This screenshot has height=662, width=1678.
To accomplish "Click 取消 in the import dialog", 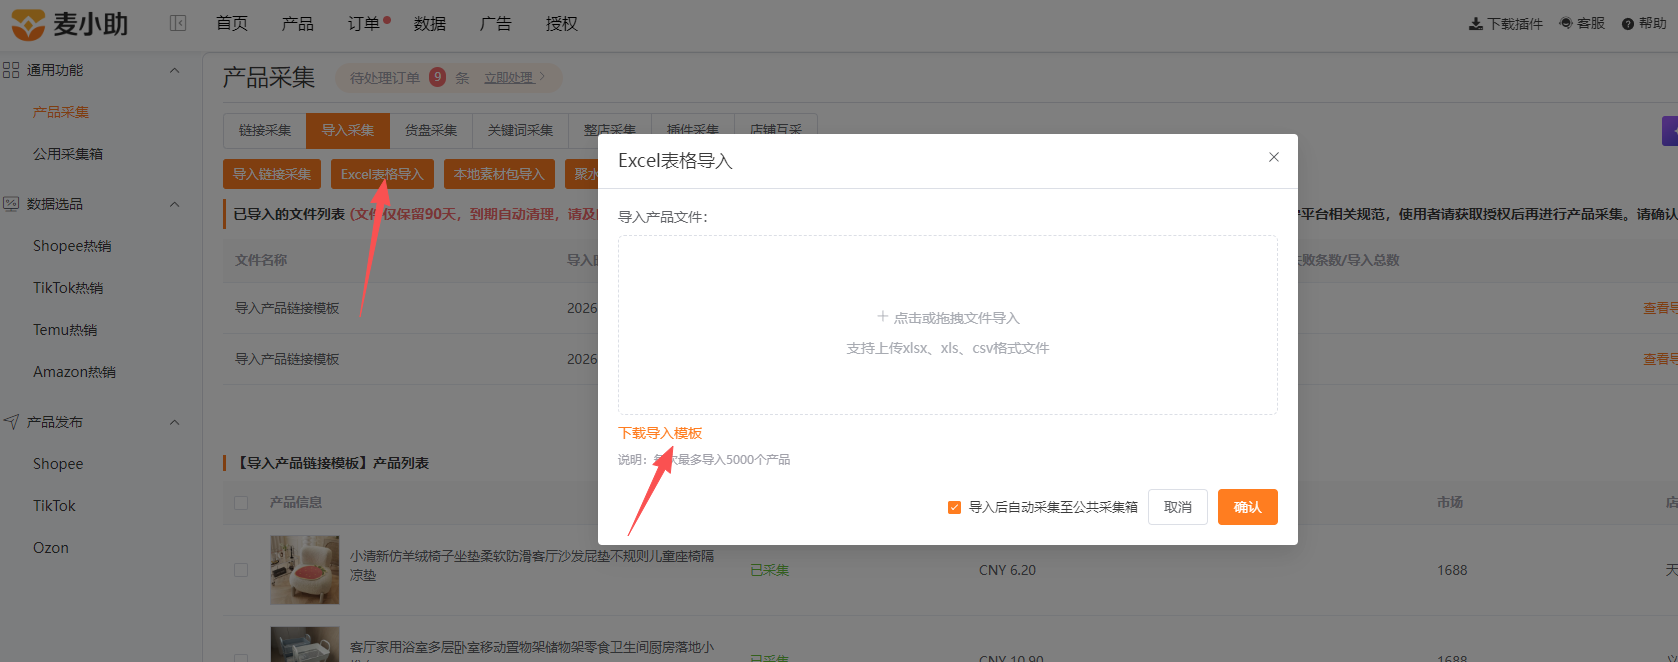I will pyautogui.click(x=1178, y=507).
